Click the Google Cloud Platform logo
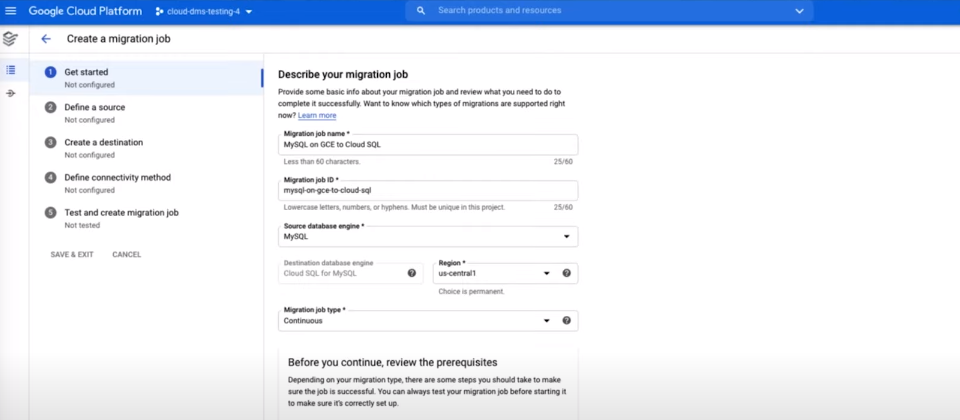The height and width of the screenshot is (420, 960). tap(85, 11)
